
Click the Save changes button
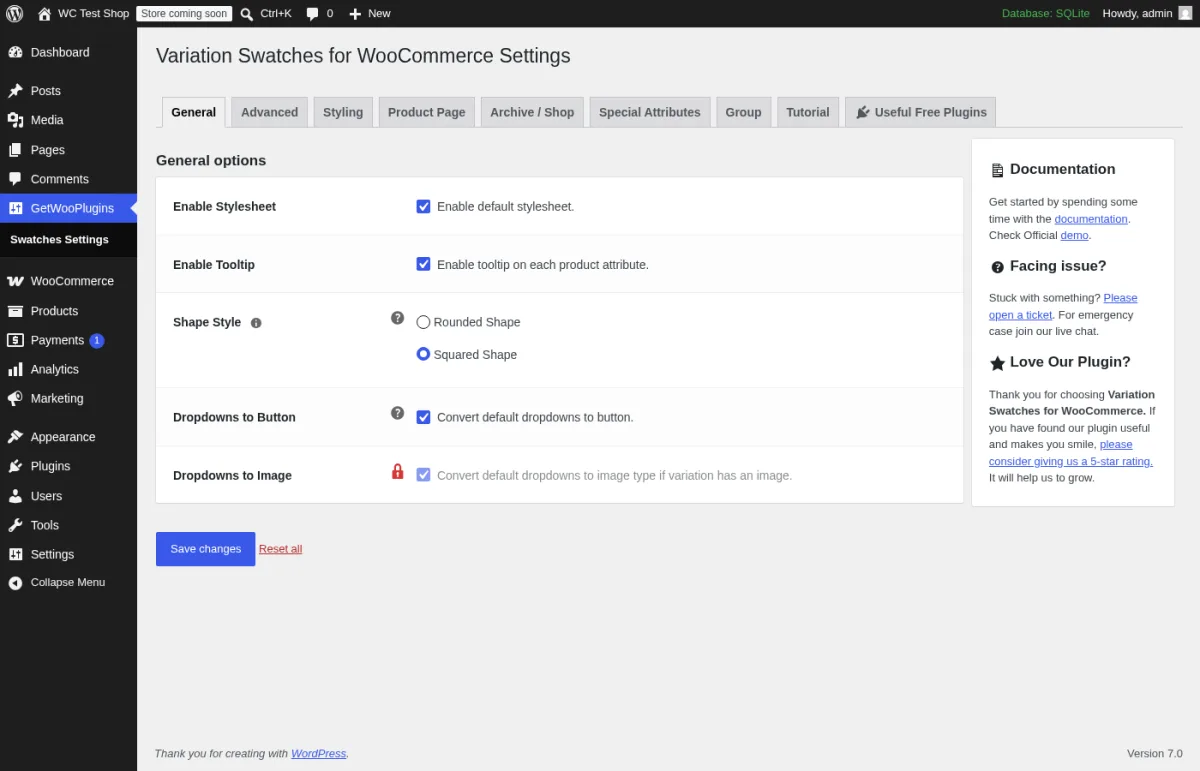[206, 549]
